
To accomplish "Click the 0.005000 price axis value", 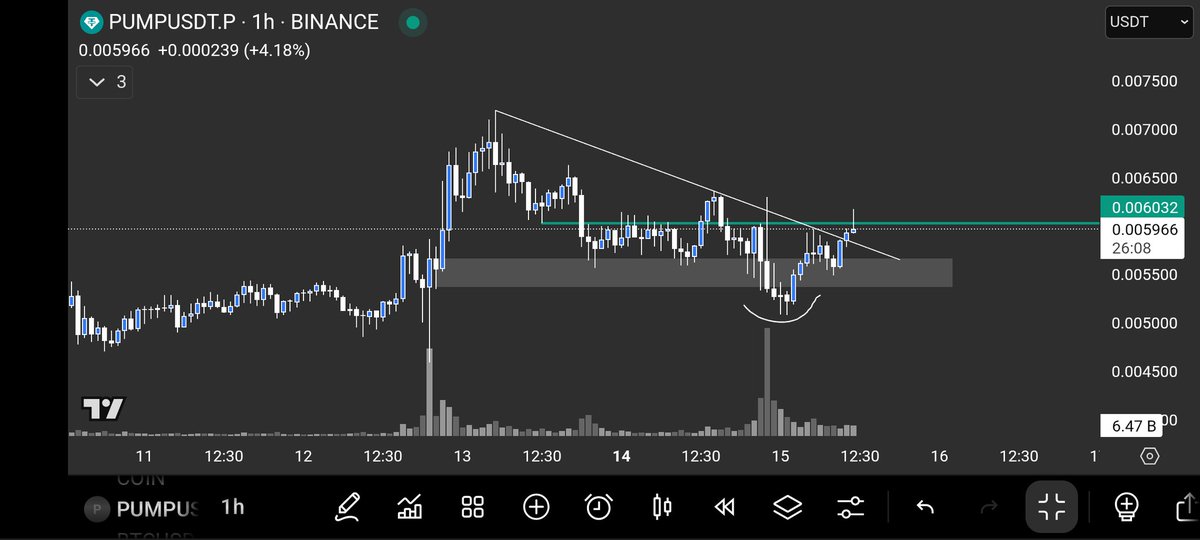I will tap(1144, 323).
